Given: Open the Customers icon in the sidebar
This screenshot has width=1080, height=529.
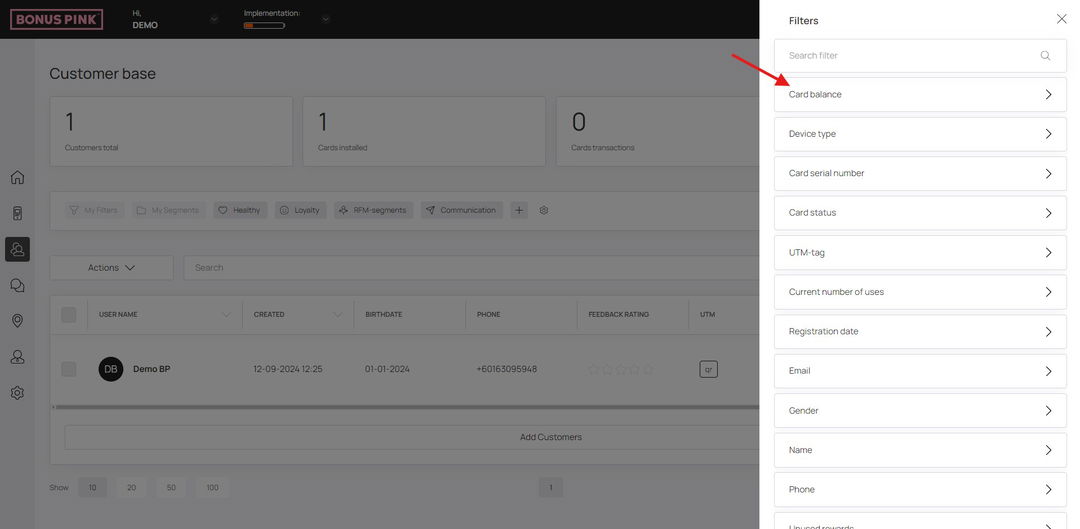Looking at the screenshot, I should click(x=17, y=249).
